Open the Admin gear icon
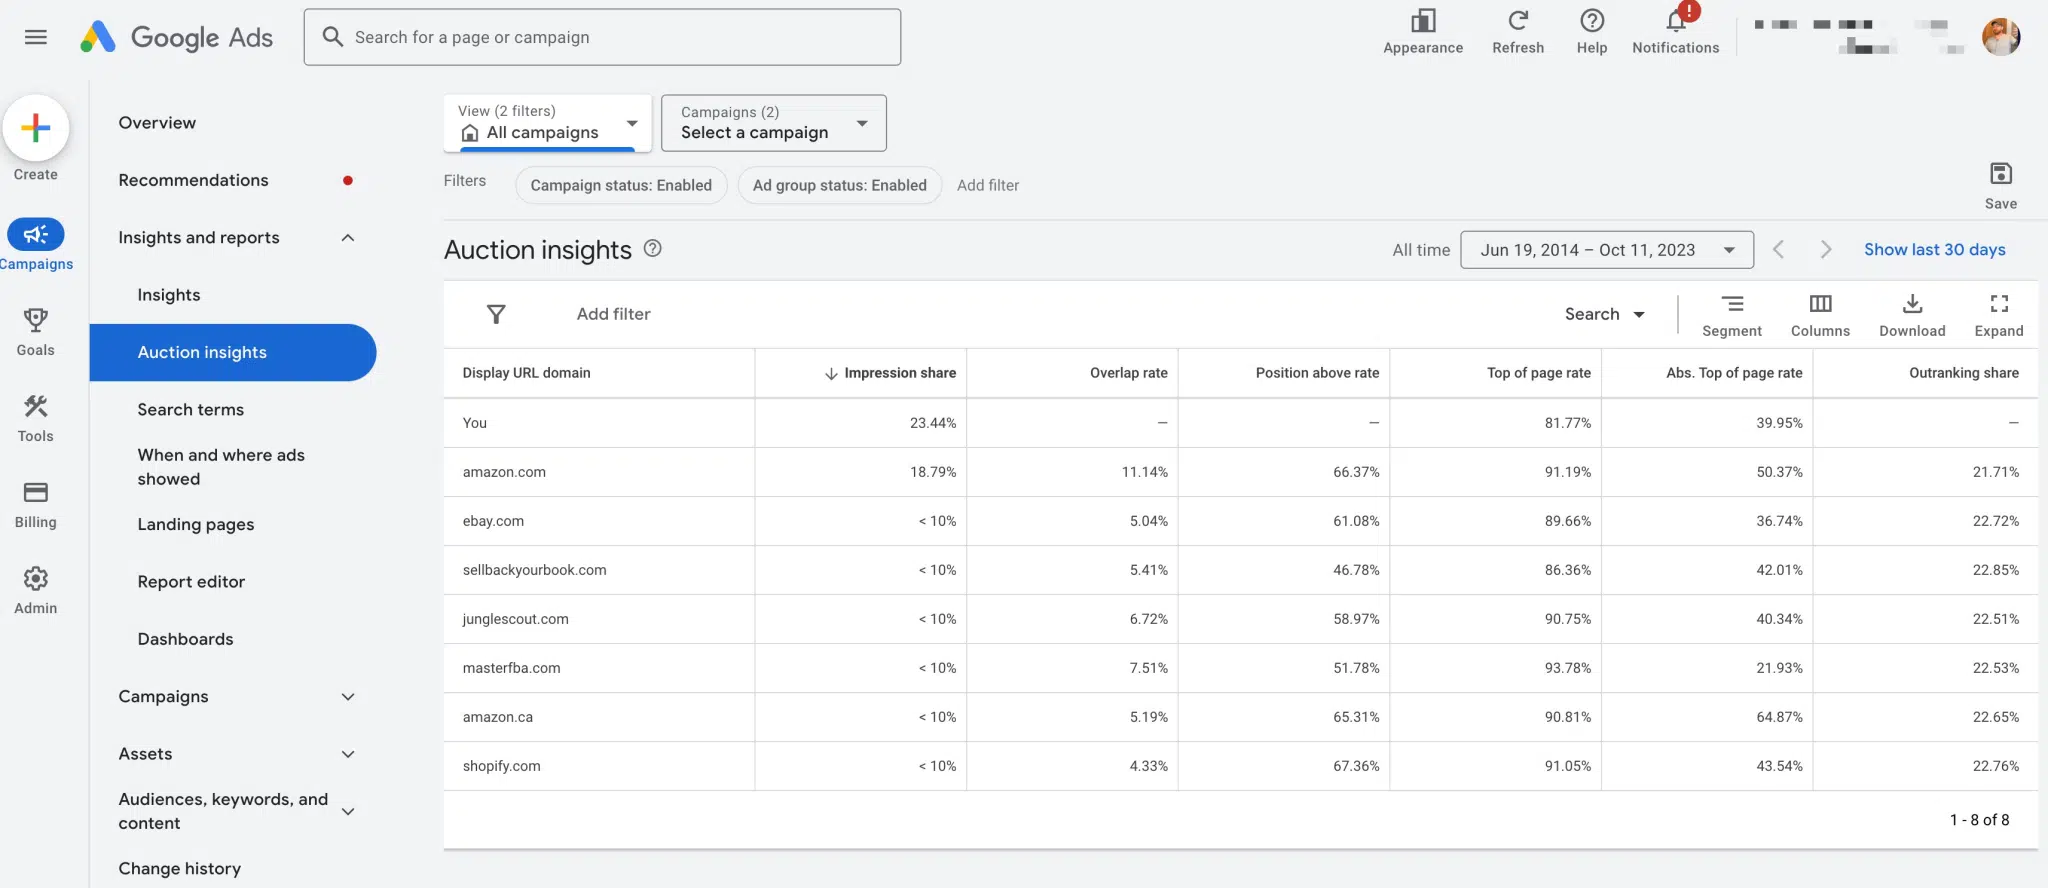This screenshot has width=2048, height=888. point(36,579)
